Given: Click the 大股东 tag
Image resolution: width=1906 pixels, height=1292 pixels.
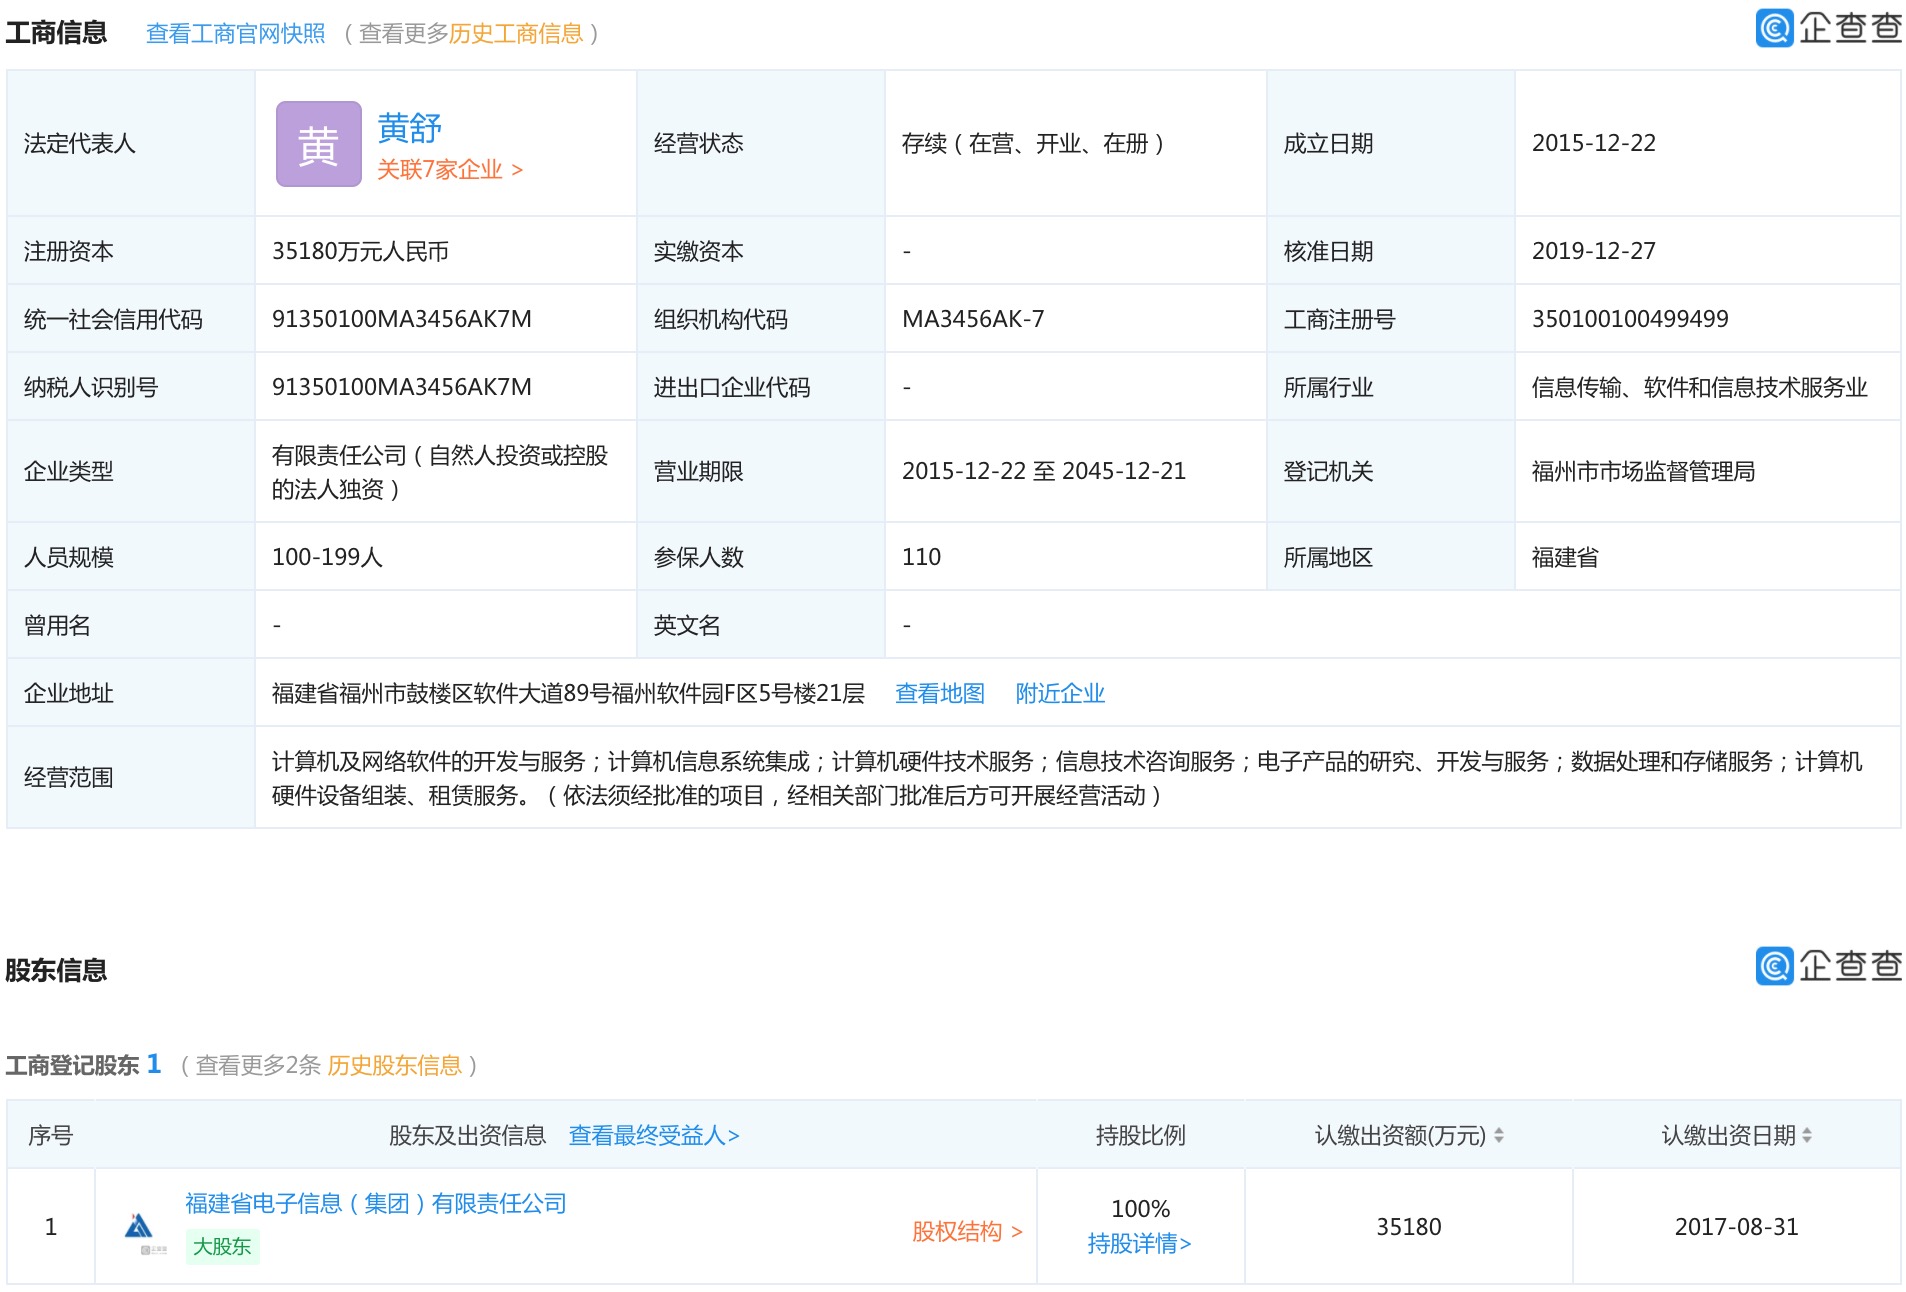Looking at the screenshot, I should click(x=222, y=1247).
